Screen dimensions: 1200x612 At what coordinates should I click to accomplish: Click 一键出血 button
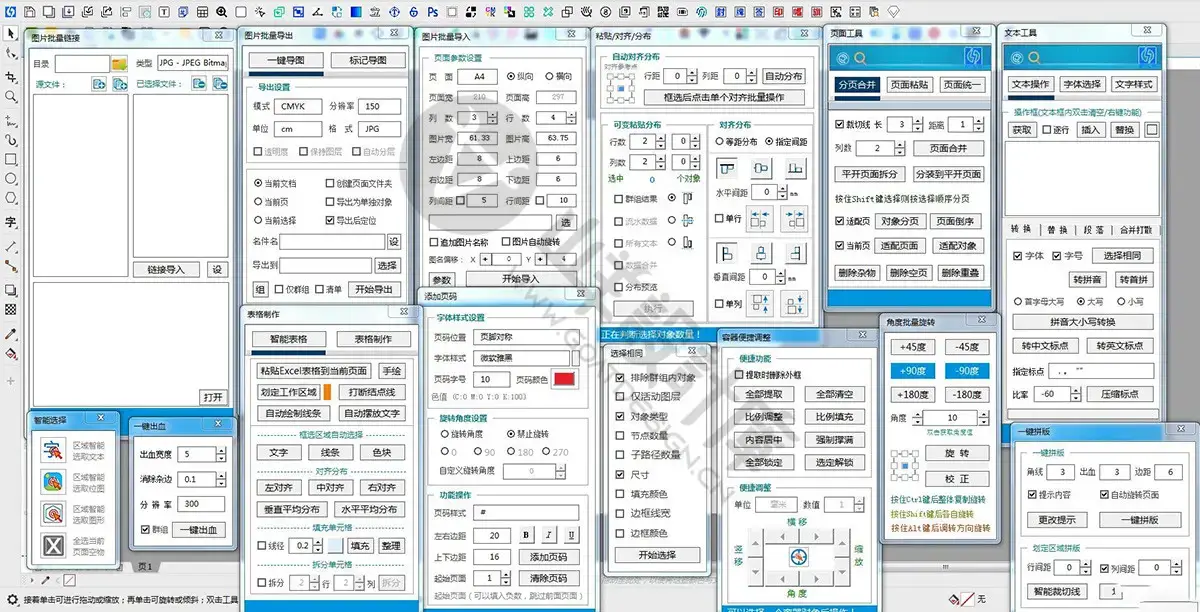[x=199, y=530]
